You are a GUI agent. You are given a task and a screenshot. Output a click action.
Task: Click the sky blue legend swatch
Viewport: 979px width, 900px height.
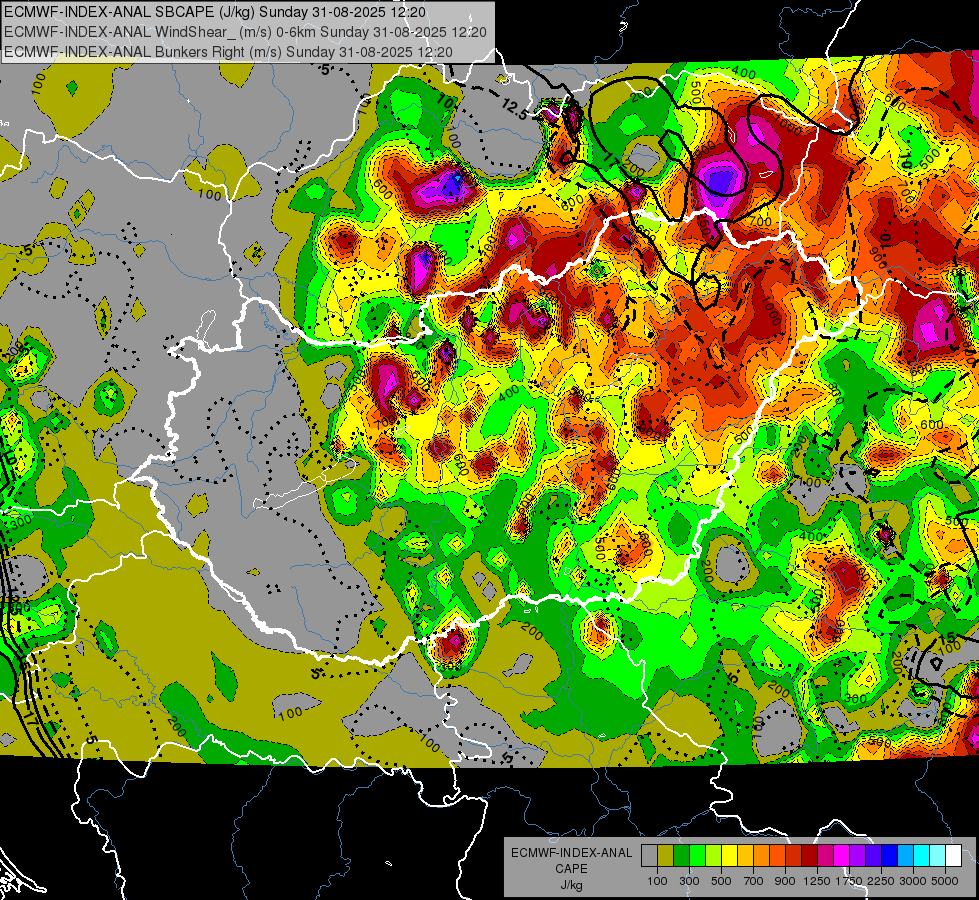tap(906, 856)
